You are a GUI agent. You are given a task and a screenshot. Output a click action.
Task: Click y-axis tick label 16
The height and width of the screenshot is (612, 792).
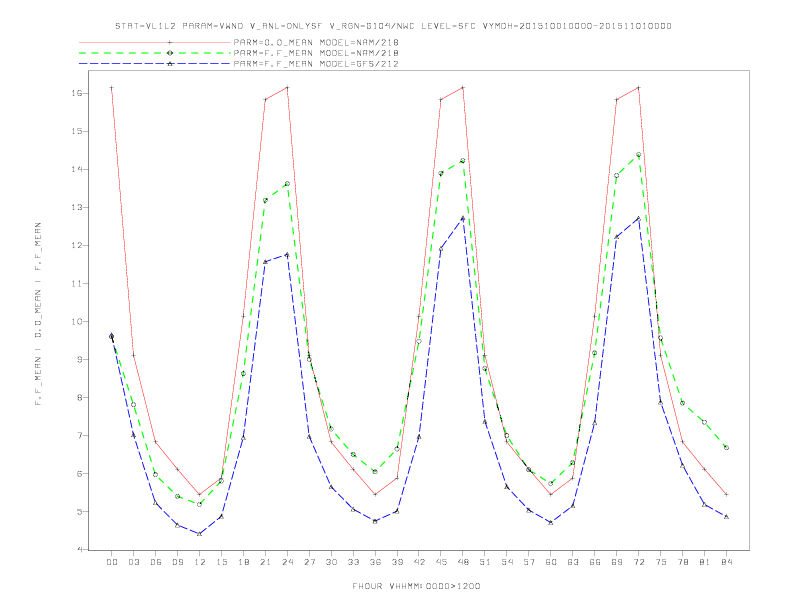pyautogui.click(x=77, y=93)
